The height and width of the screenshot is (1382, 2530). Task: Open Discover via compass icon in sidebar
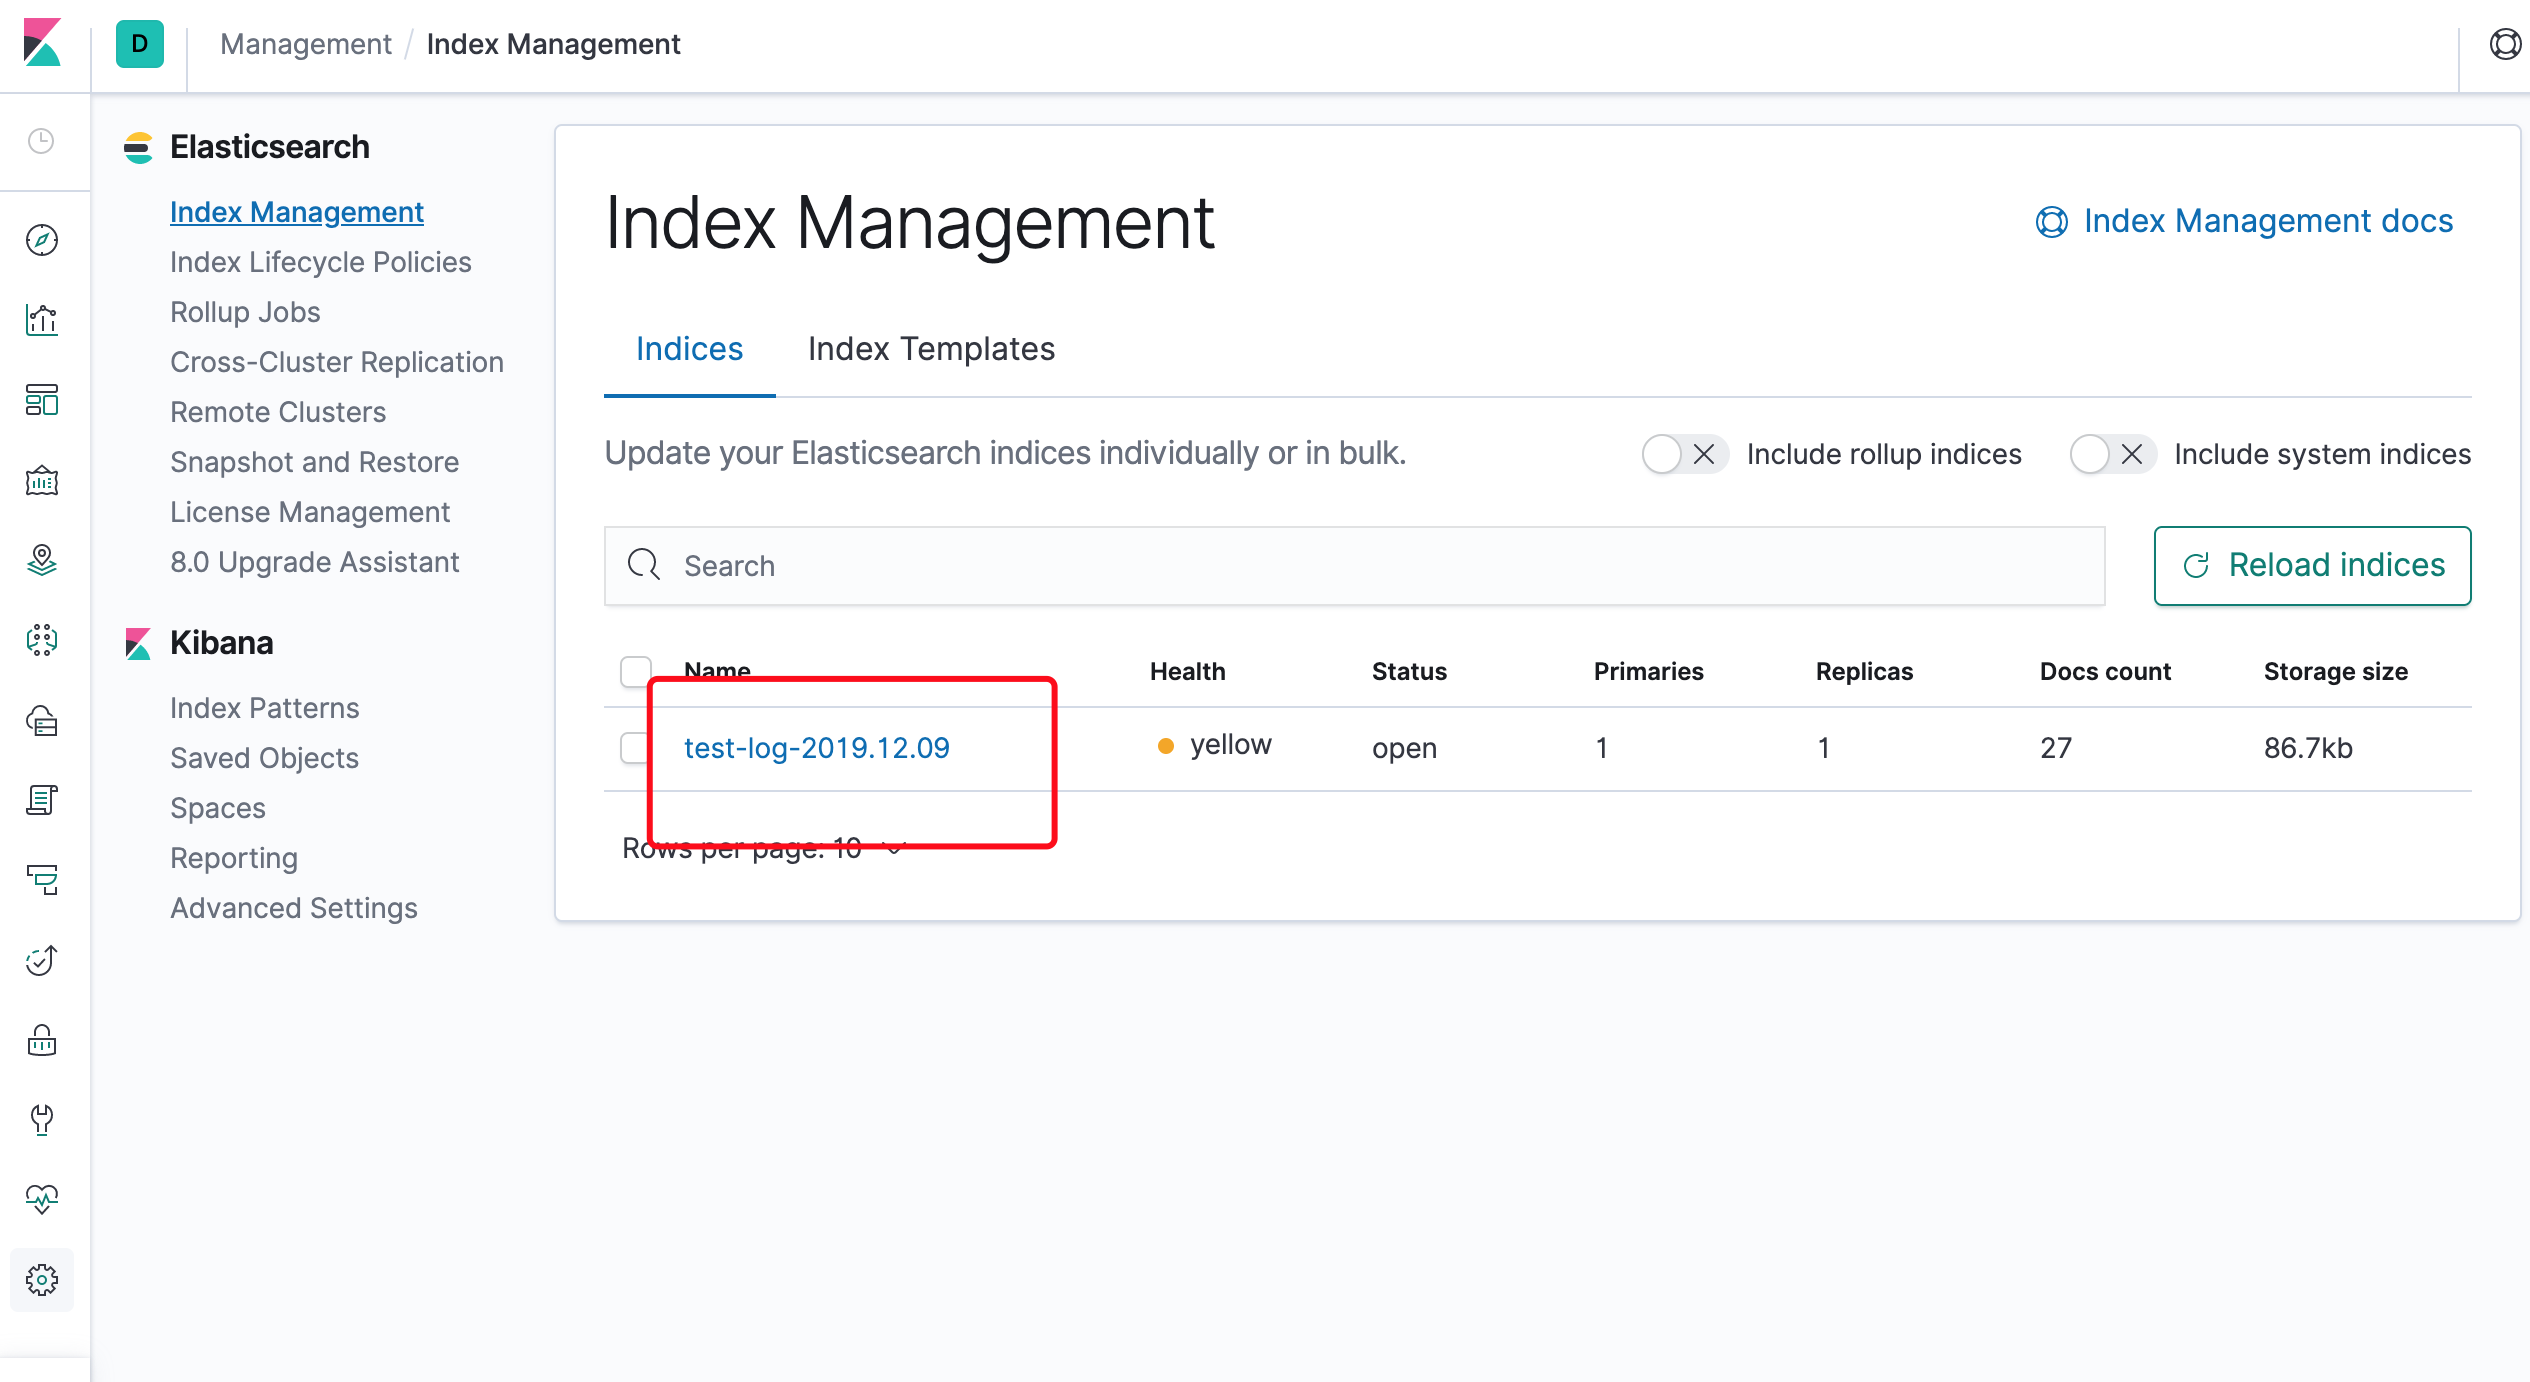click(42, 240)
